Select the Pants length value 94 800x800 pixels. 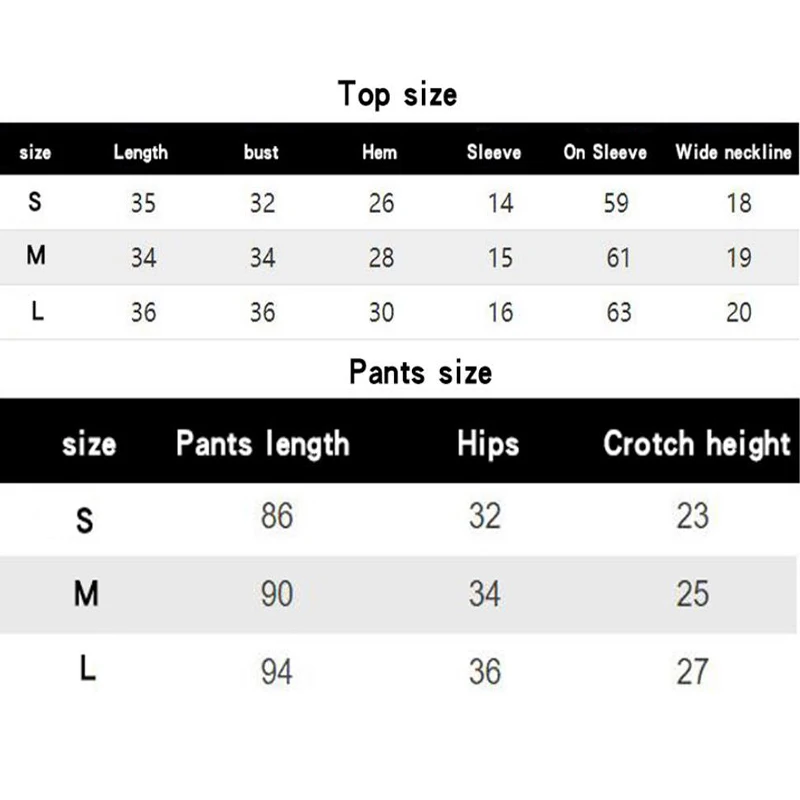pos(277,671)
